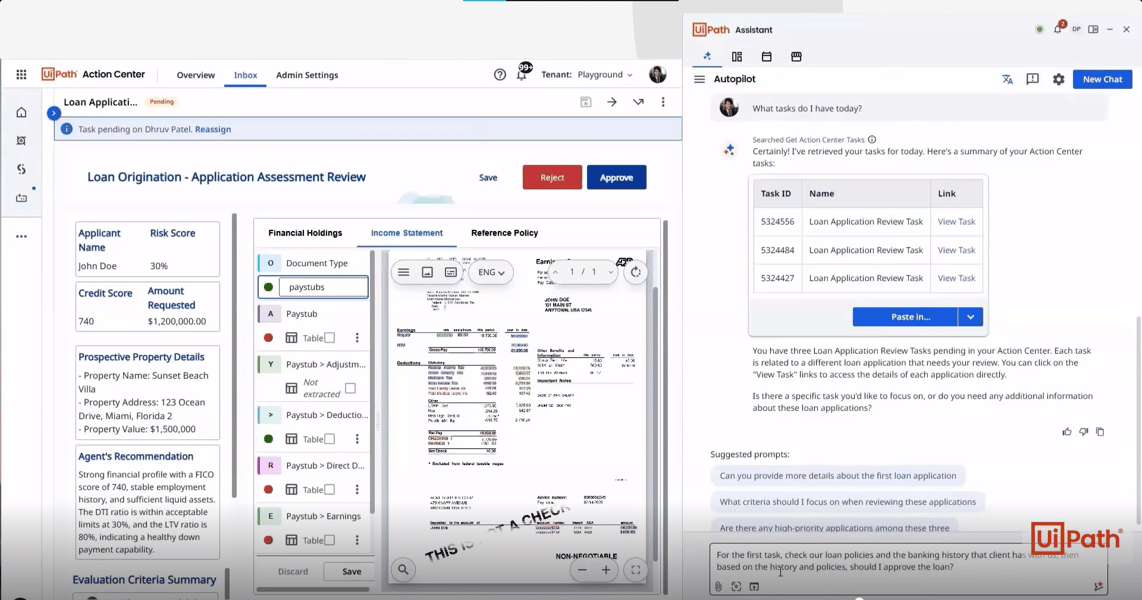1142x600 pixels.
Task: Open the more options ellipsis in left sidebar
Action: pos(21,236)
